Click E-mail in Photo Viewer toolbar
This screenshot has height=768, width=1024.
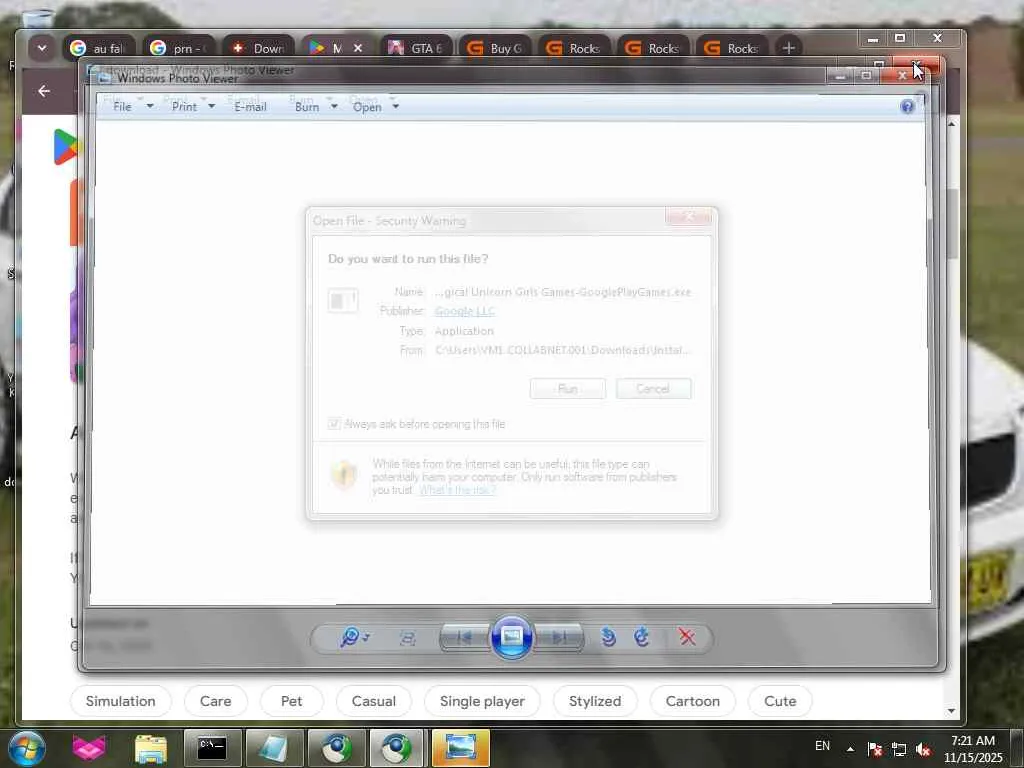(251, 106)
